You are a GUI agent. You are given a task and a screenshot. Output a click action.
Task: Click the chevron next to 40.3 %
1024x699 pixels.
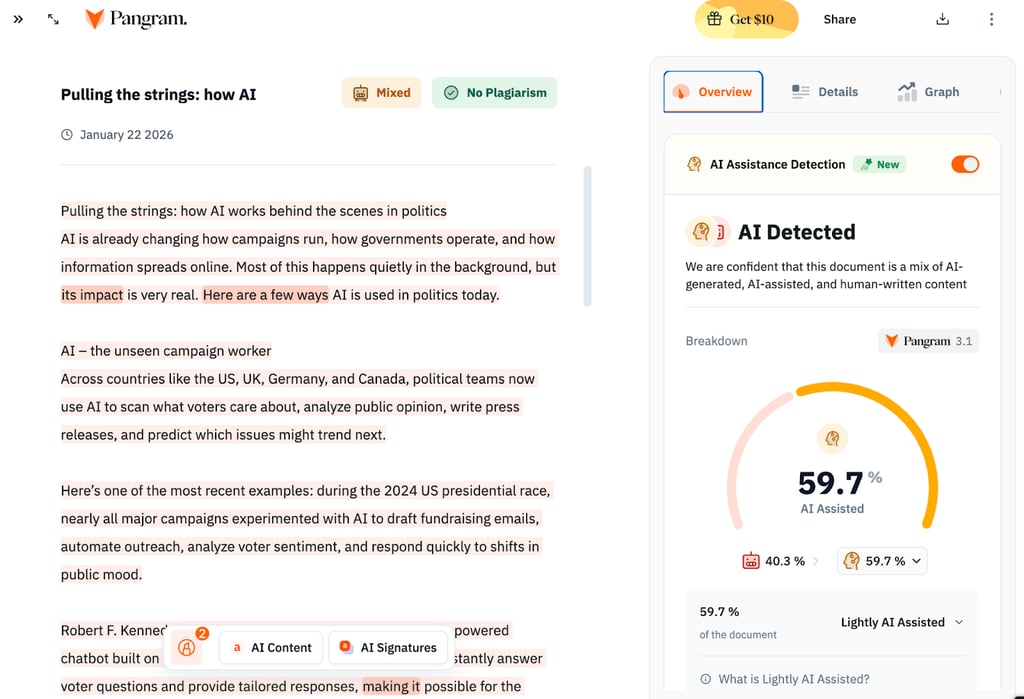pos(815,561)
